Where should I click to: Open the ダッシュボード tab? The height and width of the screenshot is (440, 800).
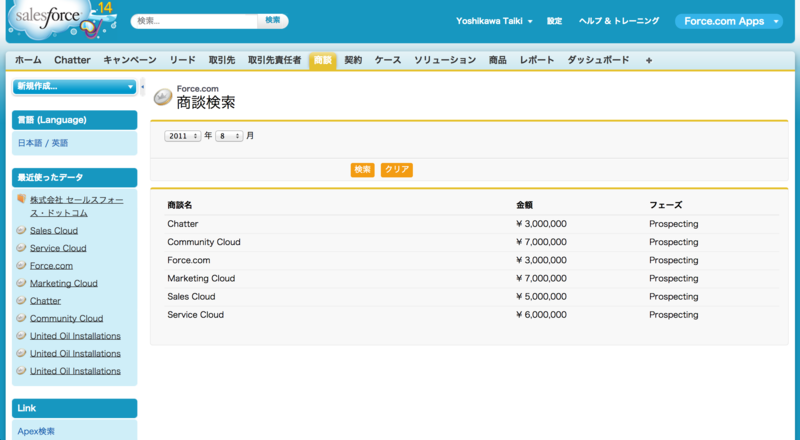point(598,60)
